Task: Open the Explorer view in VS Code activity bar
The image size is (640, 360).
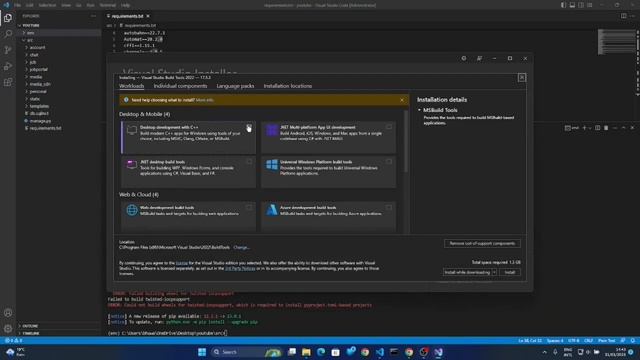Action: 8,18
